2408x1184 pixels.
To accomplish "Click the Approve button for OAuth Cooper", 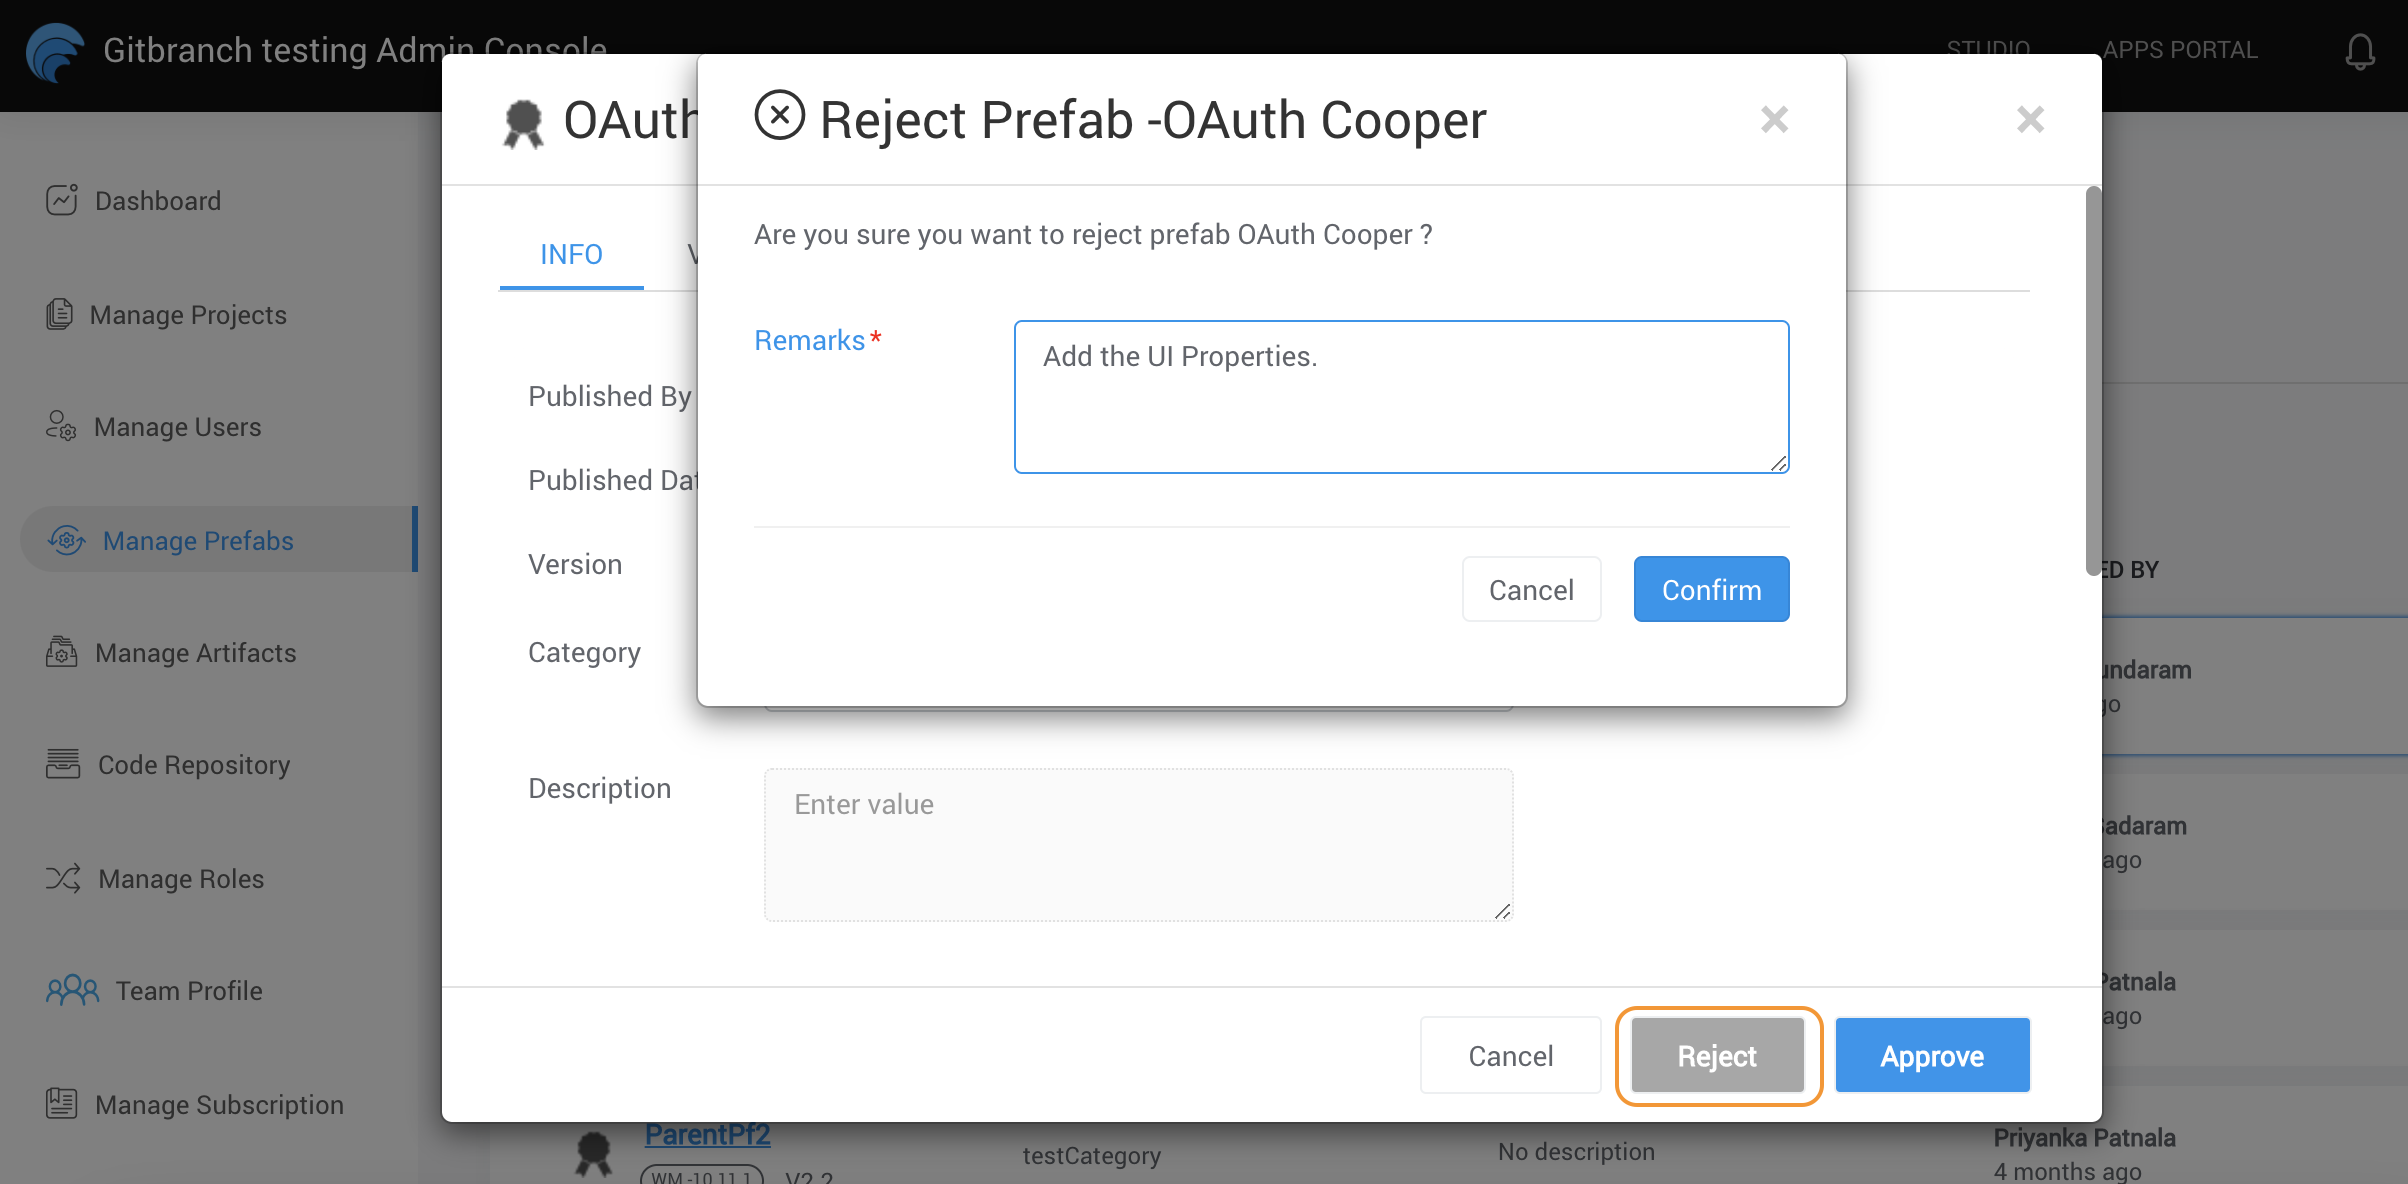I will (x=1930, y=1055).
